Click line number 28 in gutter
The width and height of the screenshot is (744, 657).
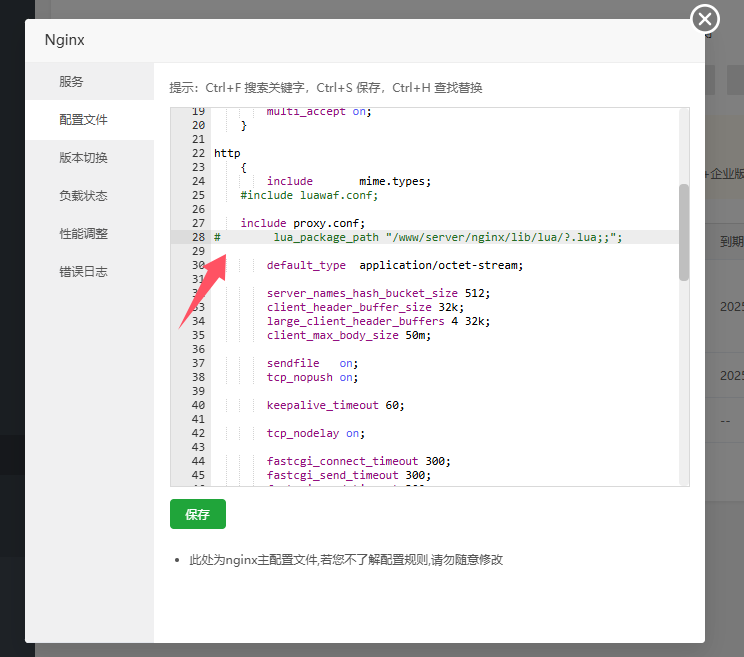pyautogui.click(x=198, y=237)
